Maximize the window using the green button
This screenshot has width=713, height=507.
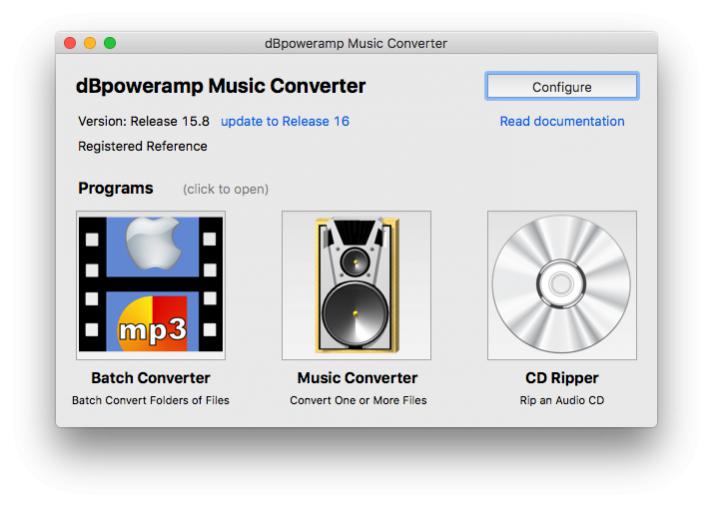[x=110, y=43]
